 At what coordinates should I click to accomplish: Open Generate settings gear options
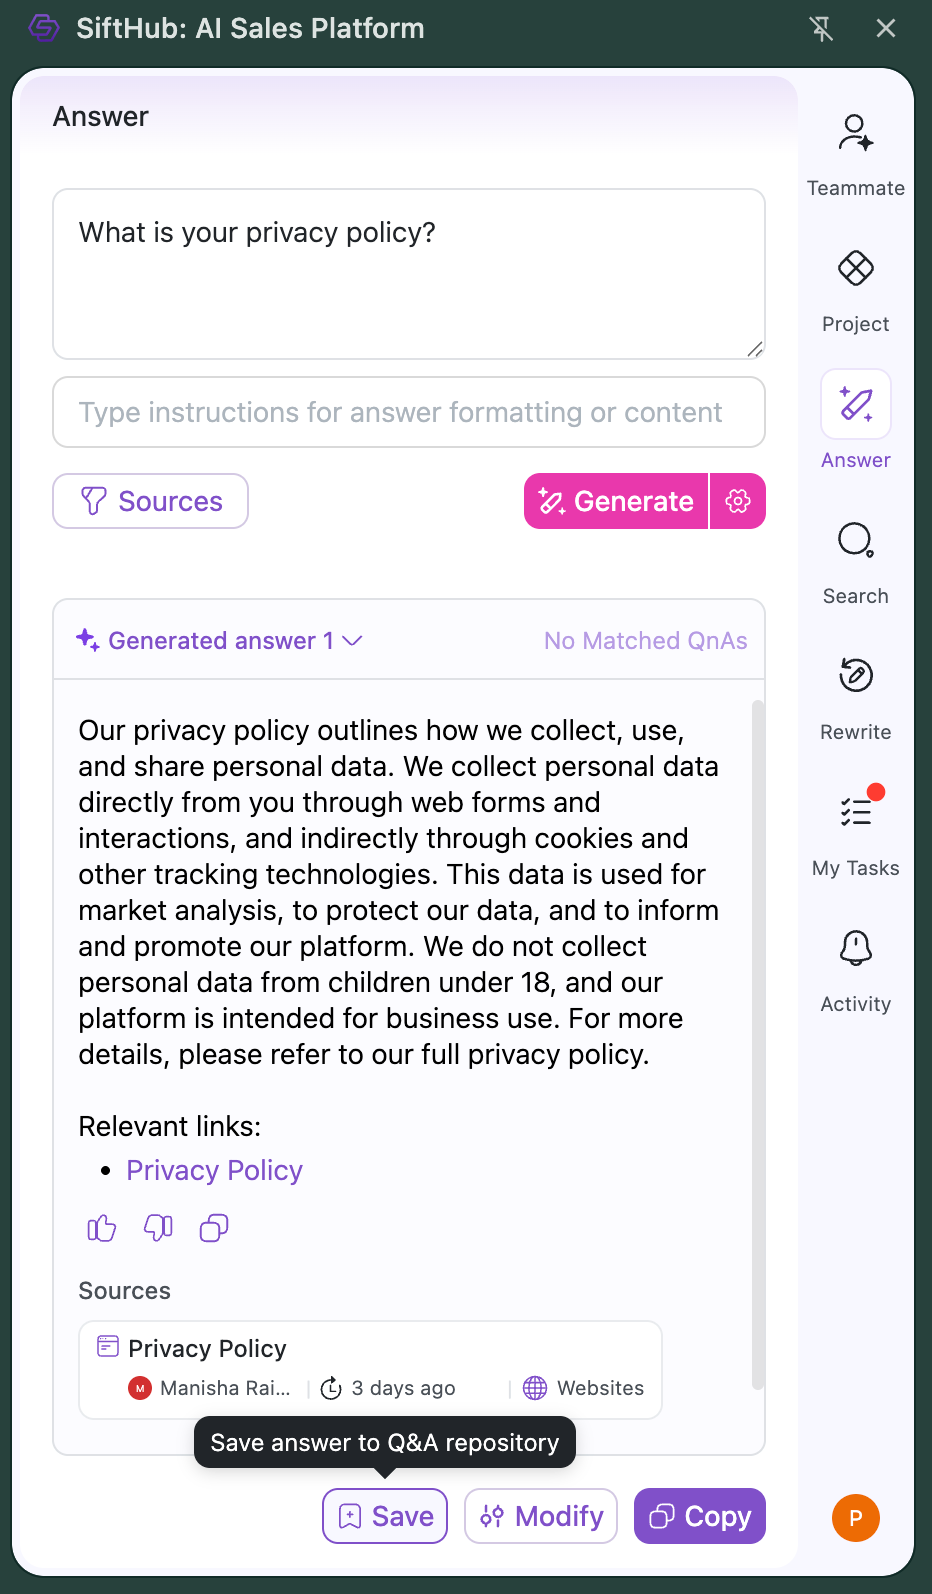[x=738, y=501]
